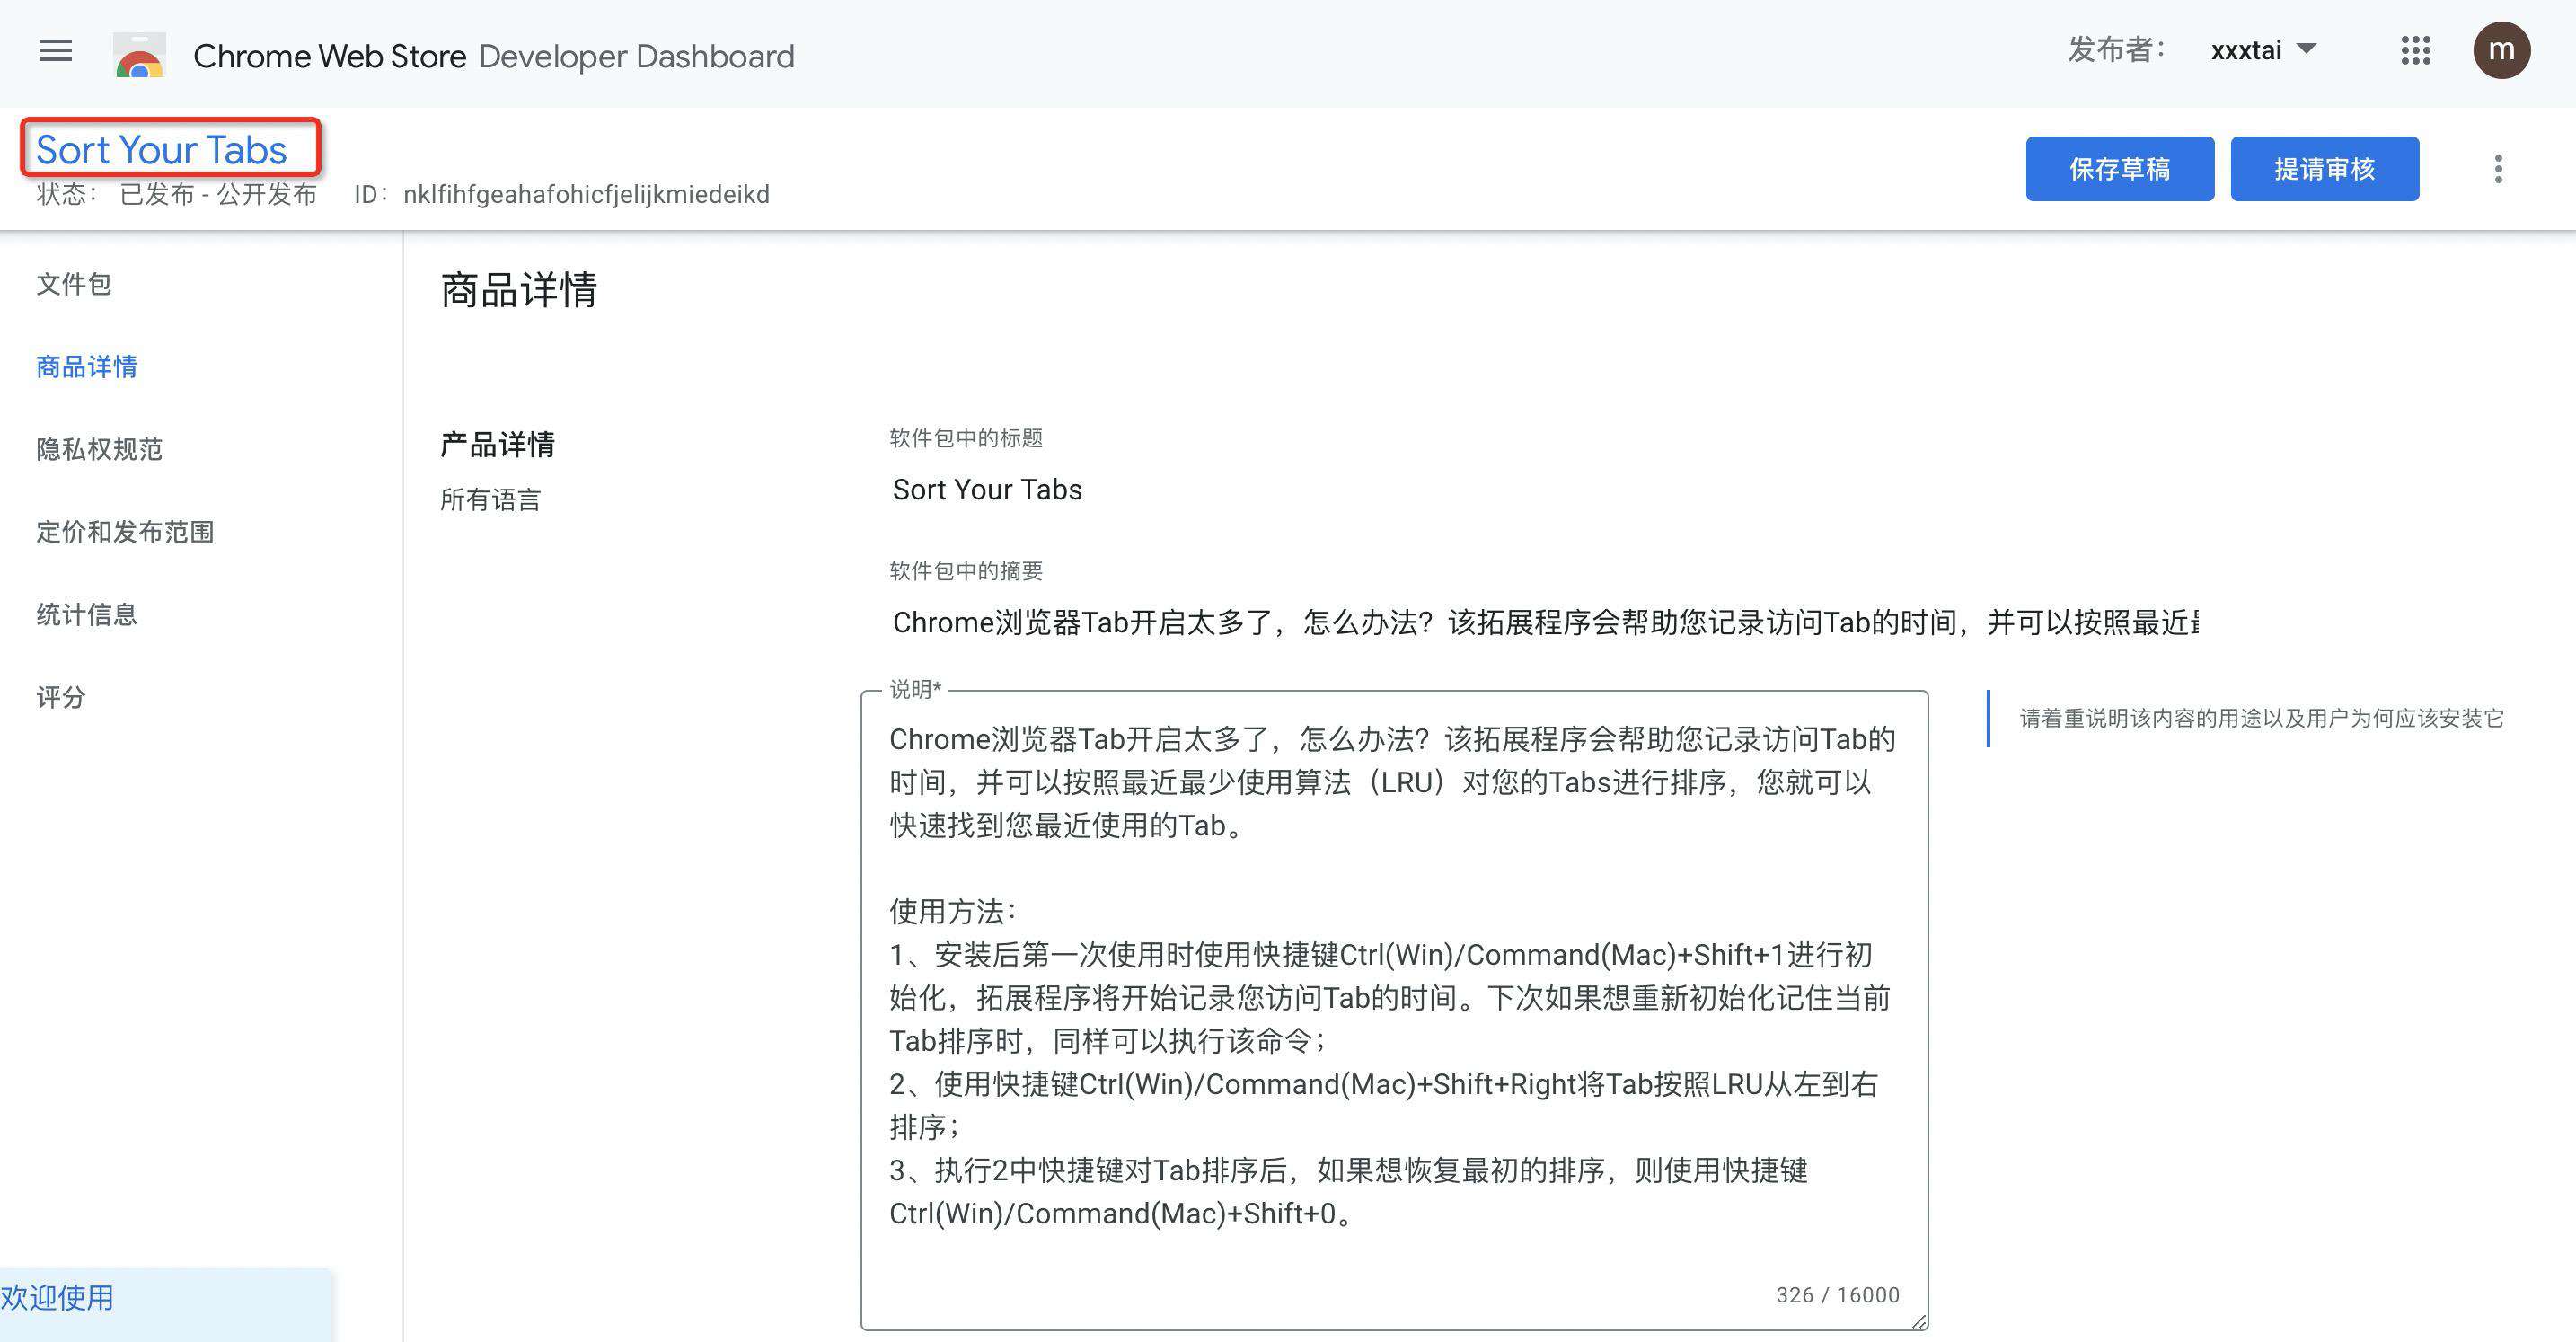Screen dimensions: 2576x1342
Task: Click the description textarea resize handle
Action: [1918, 1321]
